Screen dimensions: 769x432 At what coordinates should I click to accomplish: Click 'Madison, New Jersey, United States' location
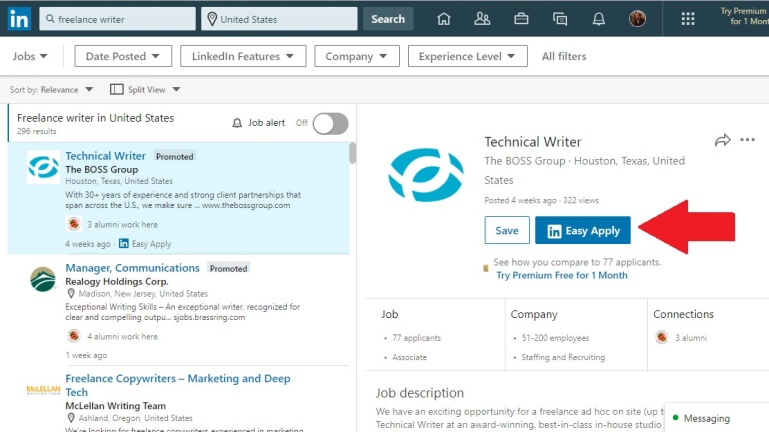click(x=143, y=294)
